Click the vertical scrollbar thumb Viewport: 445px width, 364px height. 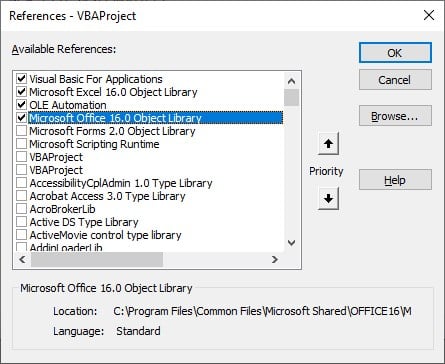point(291,97)
